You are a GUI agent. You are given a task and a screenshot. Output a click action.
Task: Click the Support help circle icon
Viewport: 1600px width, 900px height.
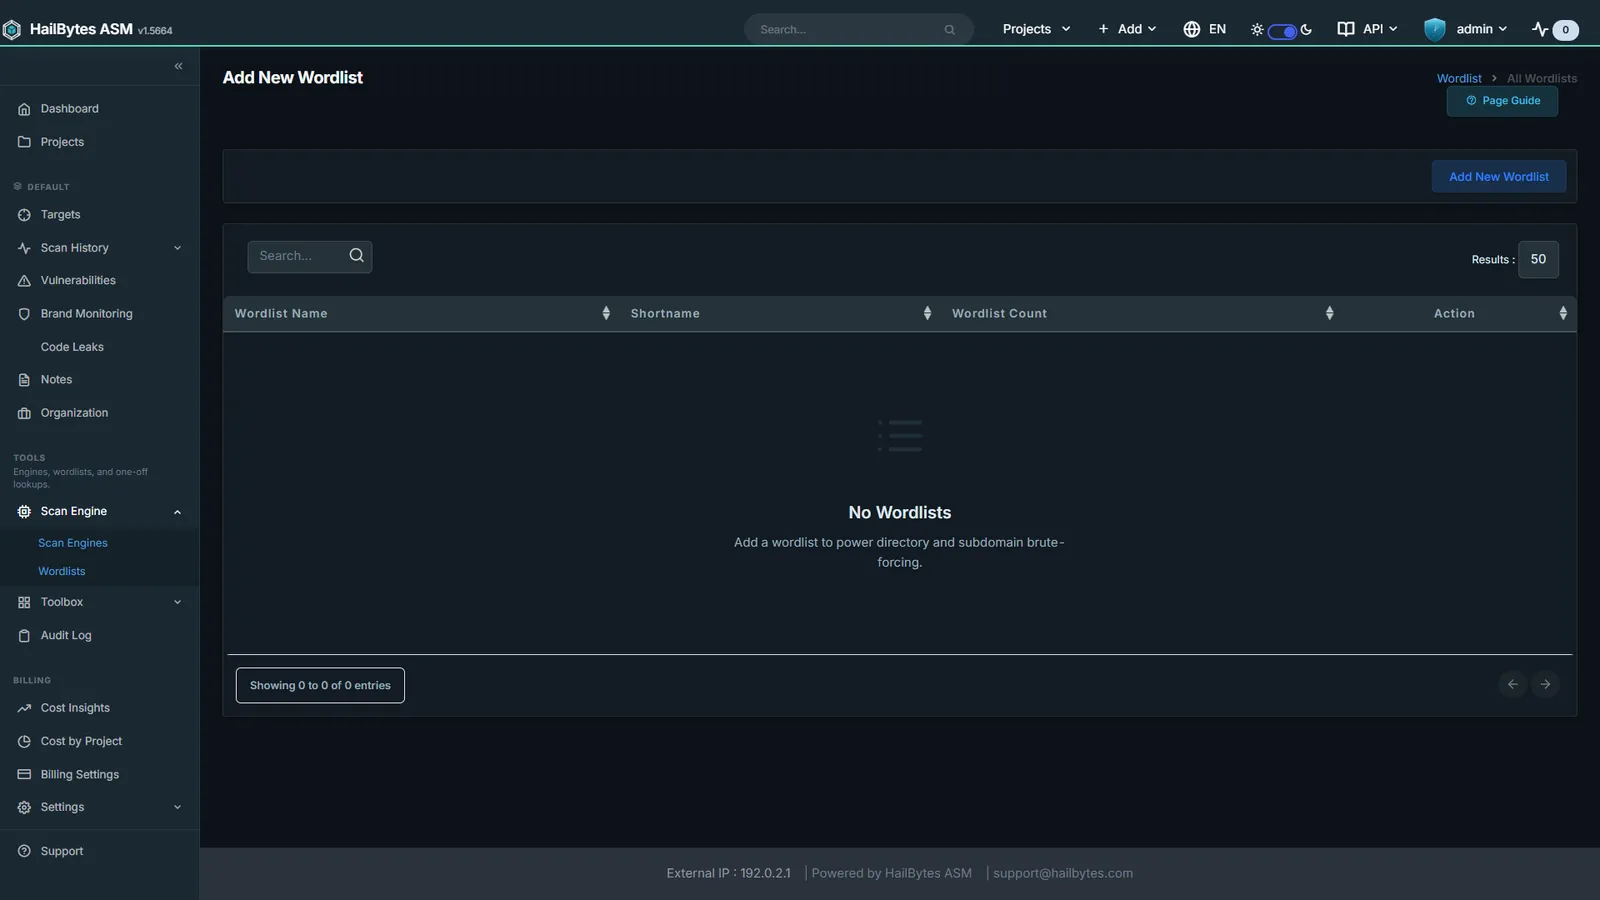coord(24,851)
